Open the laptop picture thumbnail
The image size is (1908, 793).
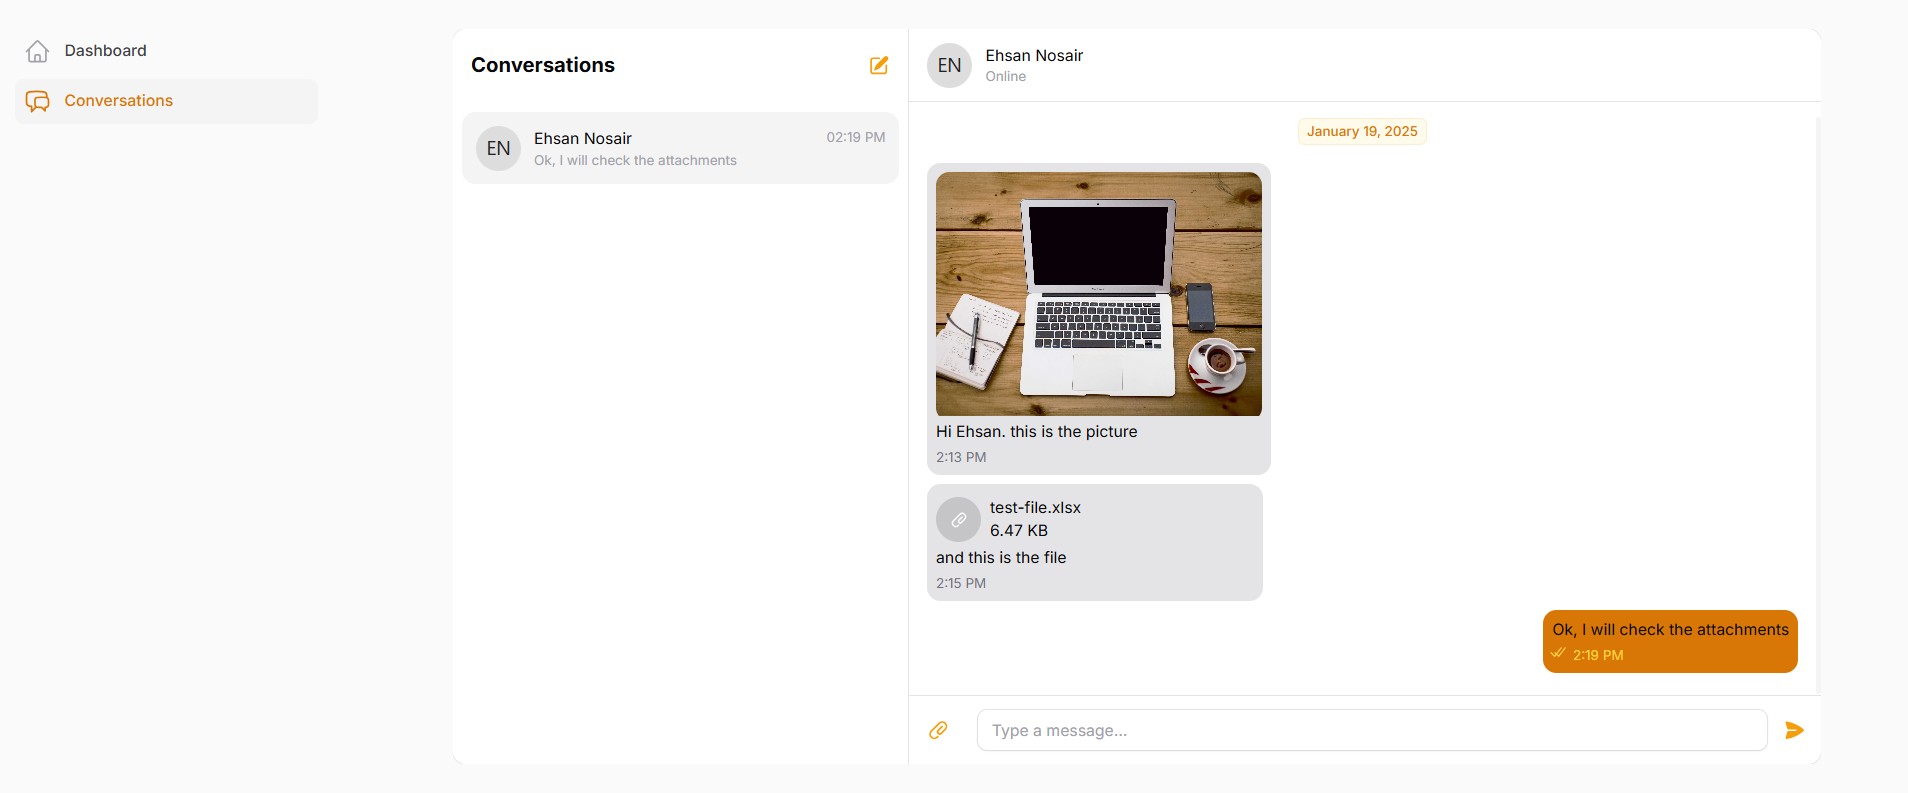(x=1099, y=294)
